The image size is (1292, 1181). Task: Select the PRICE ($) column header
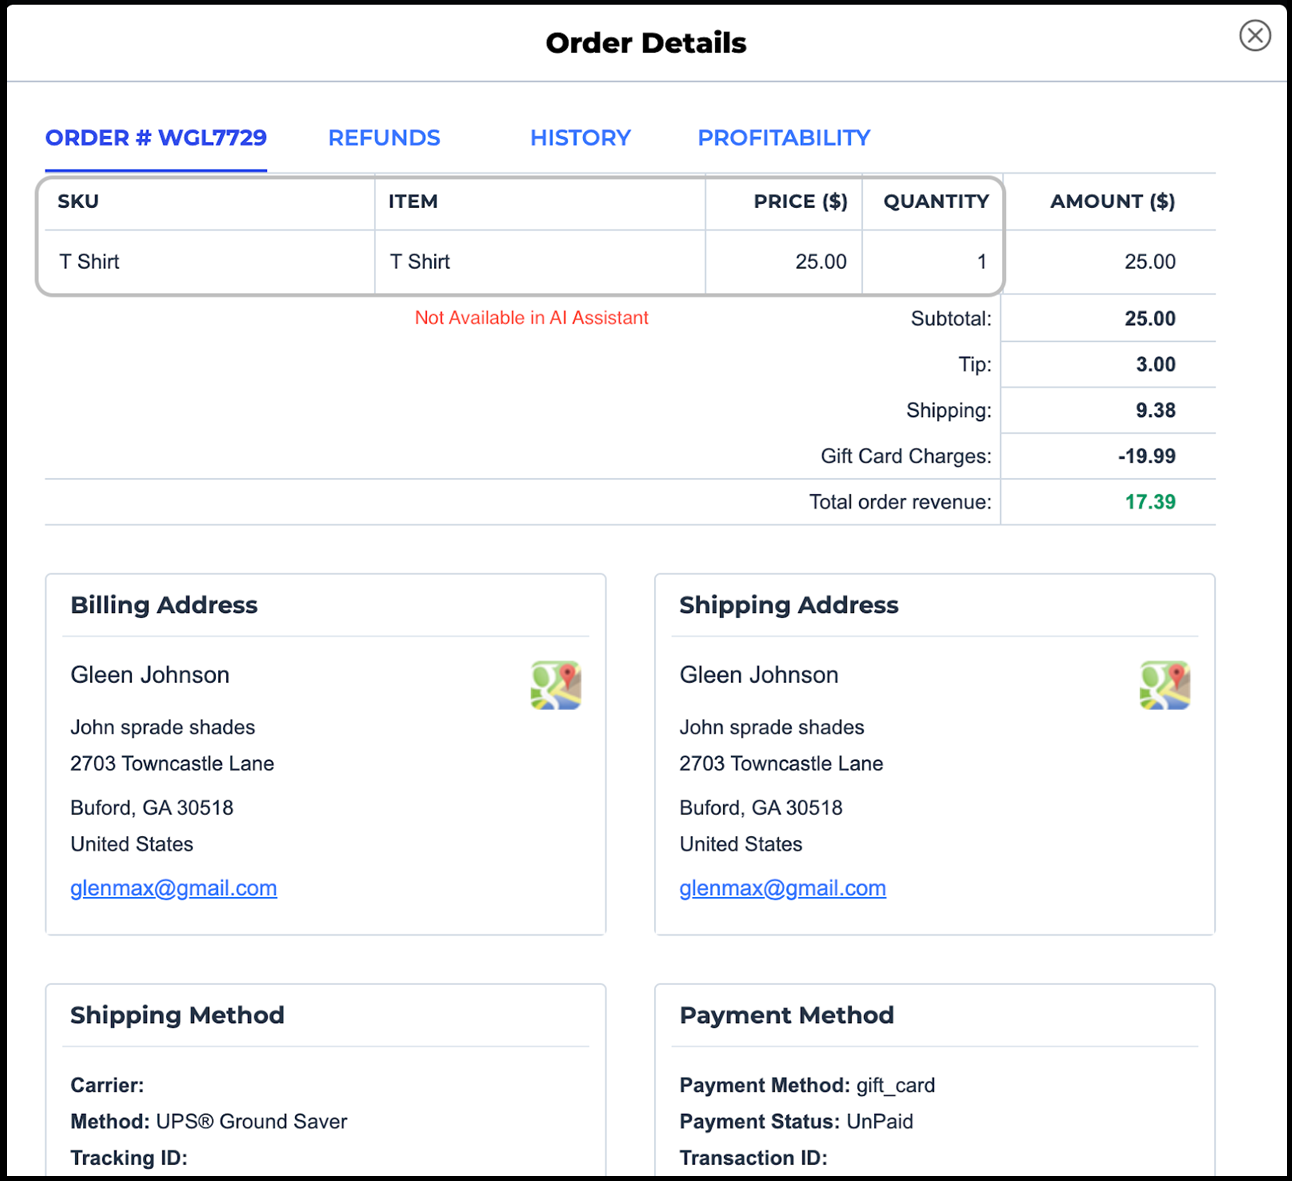pyautogui.click(x=800, y=202)
